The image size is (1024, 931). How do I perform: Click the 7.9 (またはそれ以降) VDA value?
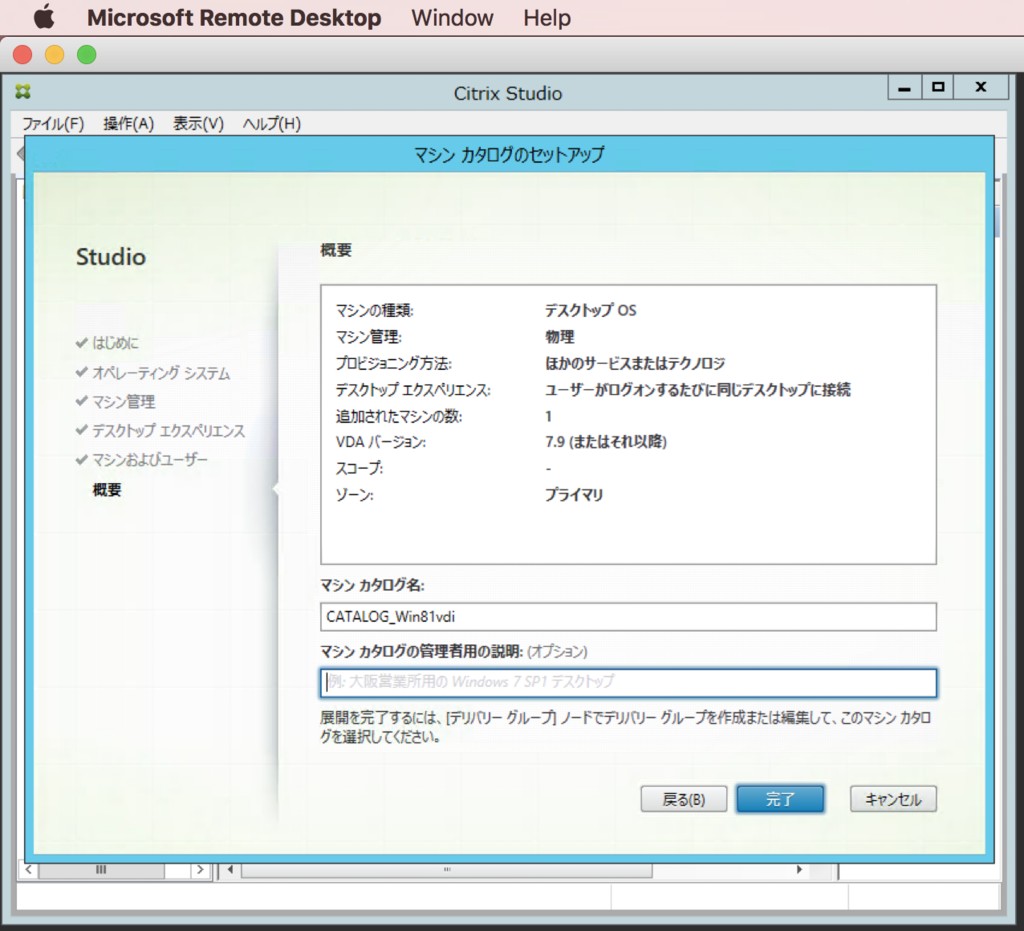(605, 442)
